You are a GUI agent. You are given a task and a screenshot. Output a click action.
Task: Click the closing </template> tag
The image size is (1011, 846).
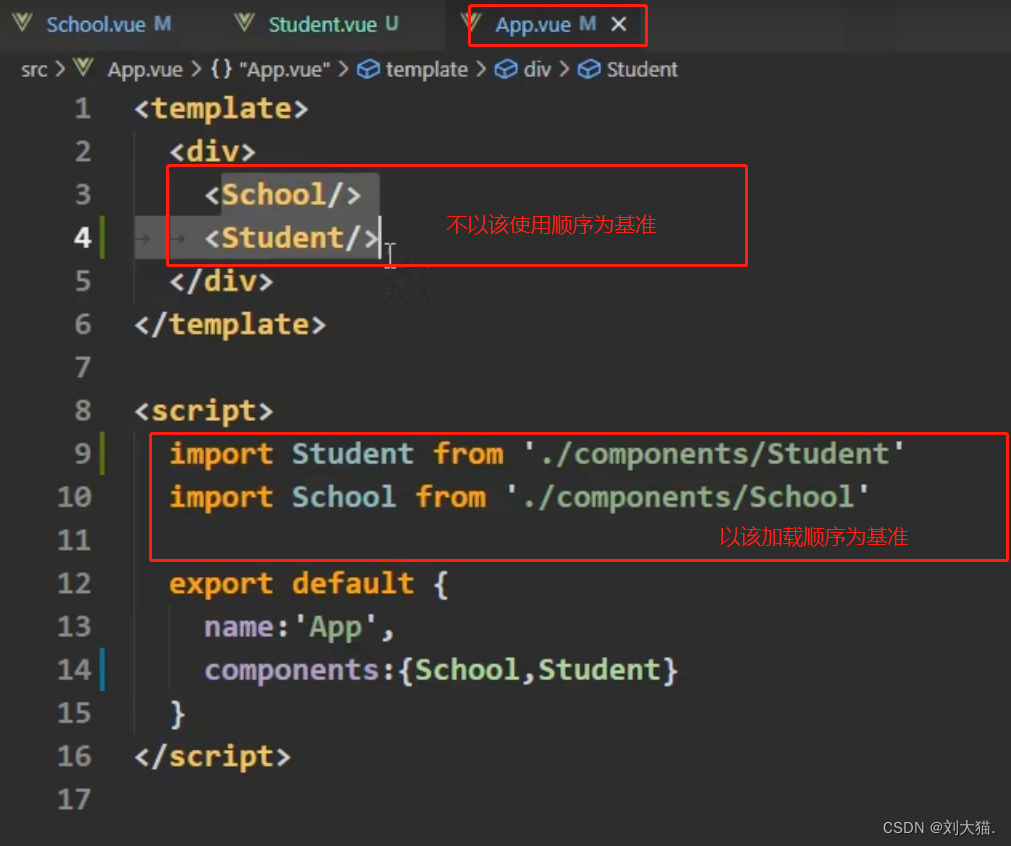point(230,324)
